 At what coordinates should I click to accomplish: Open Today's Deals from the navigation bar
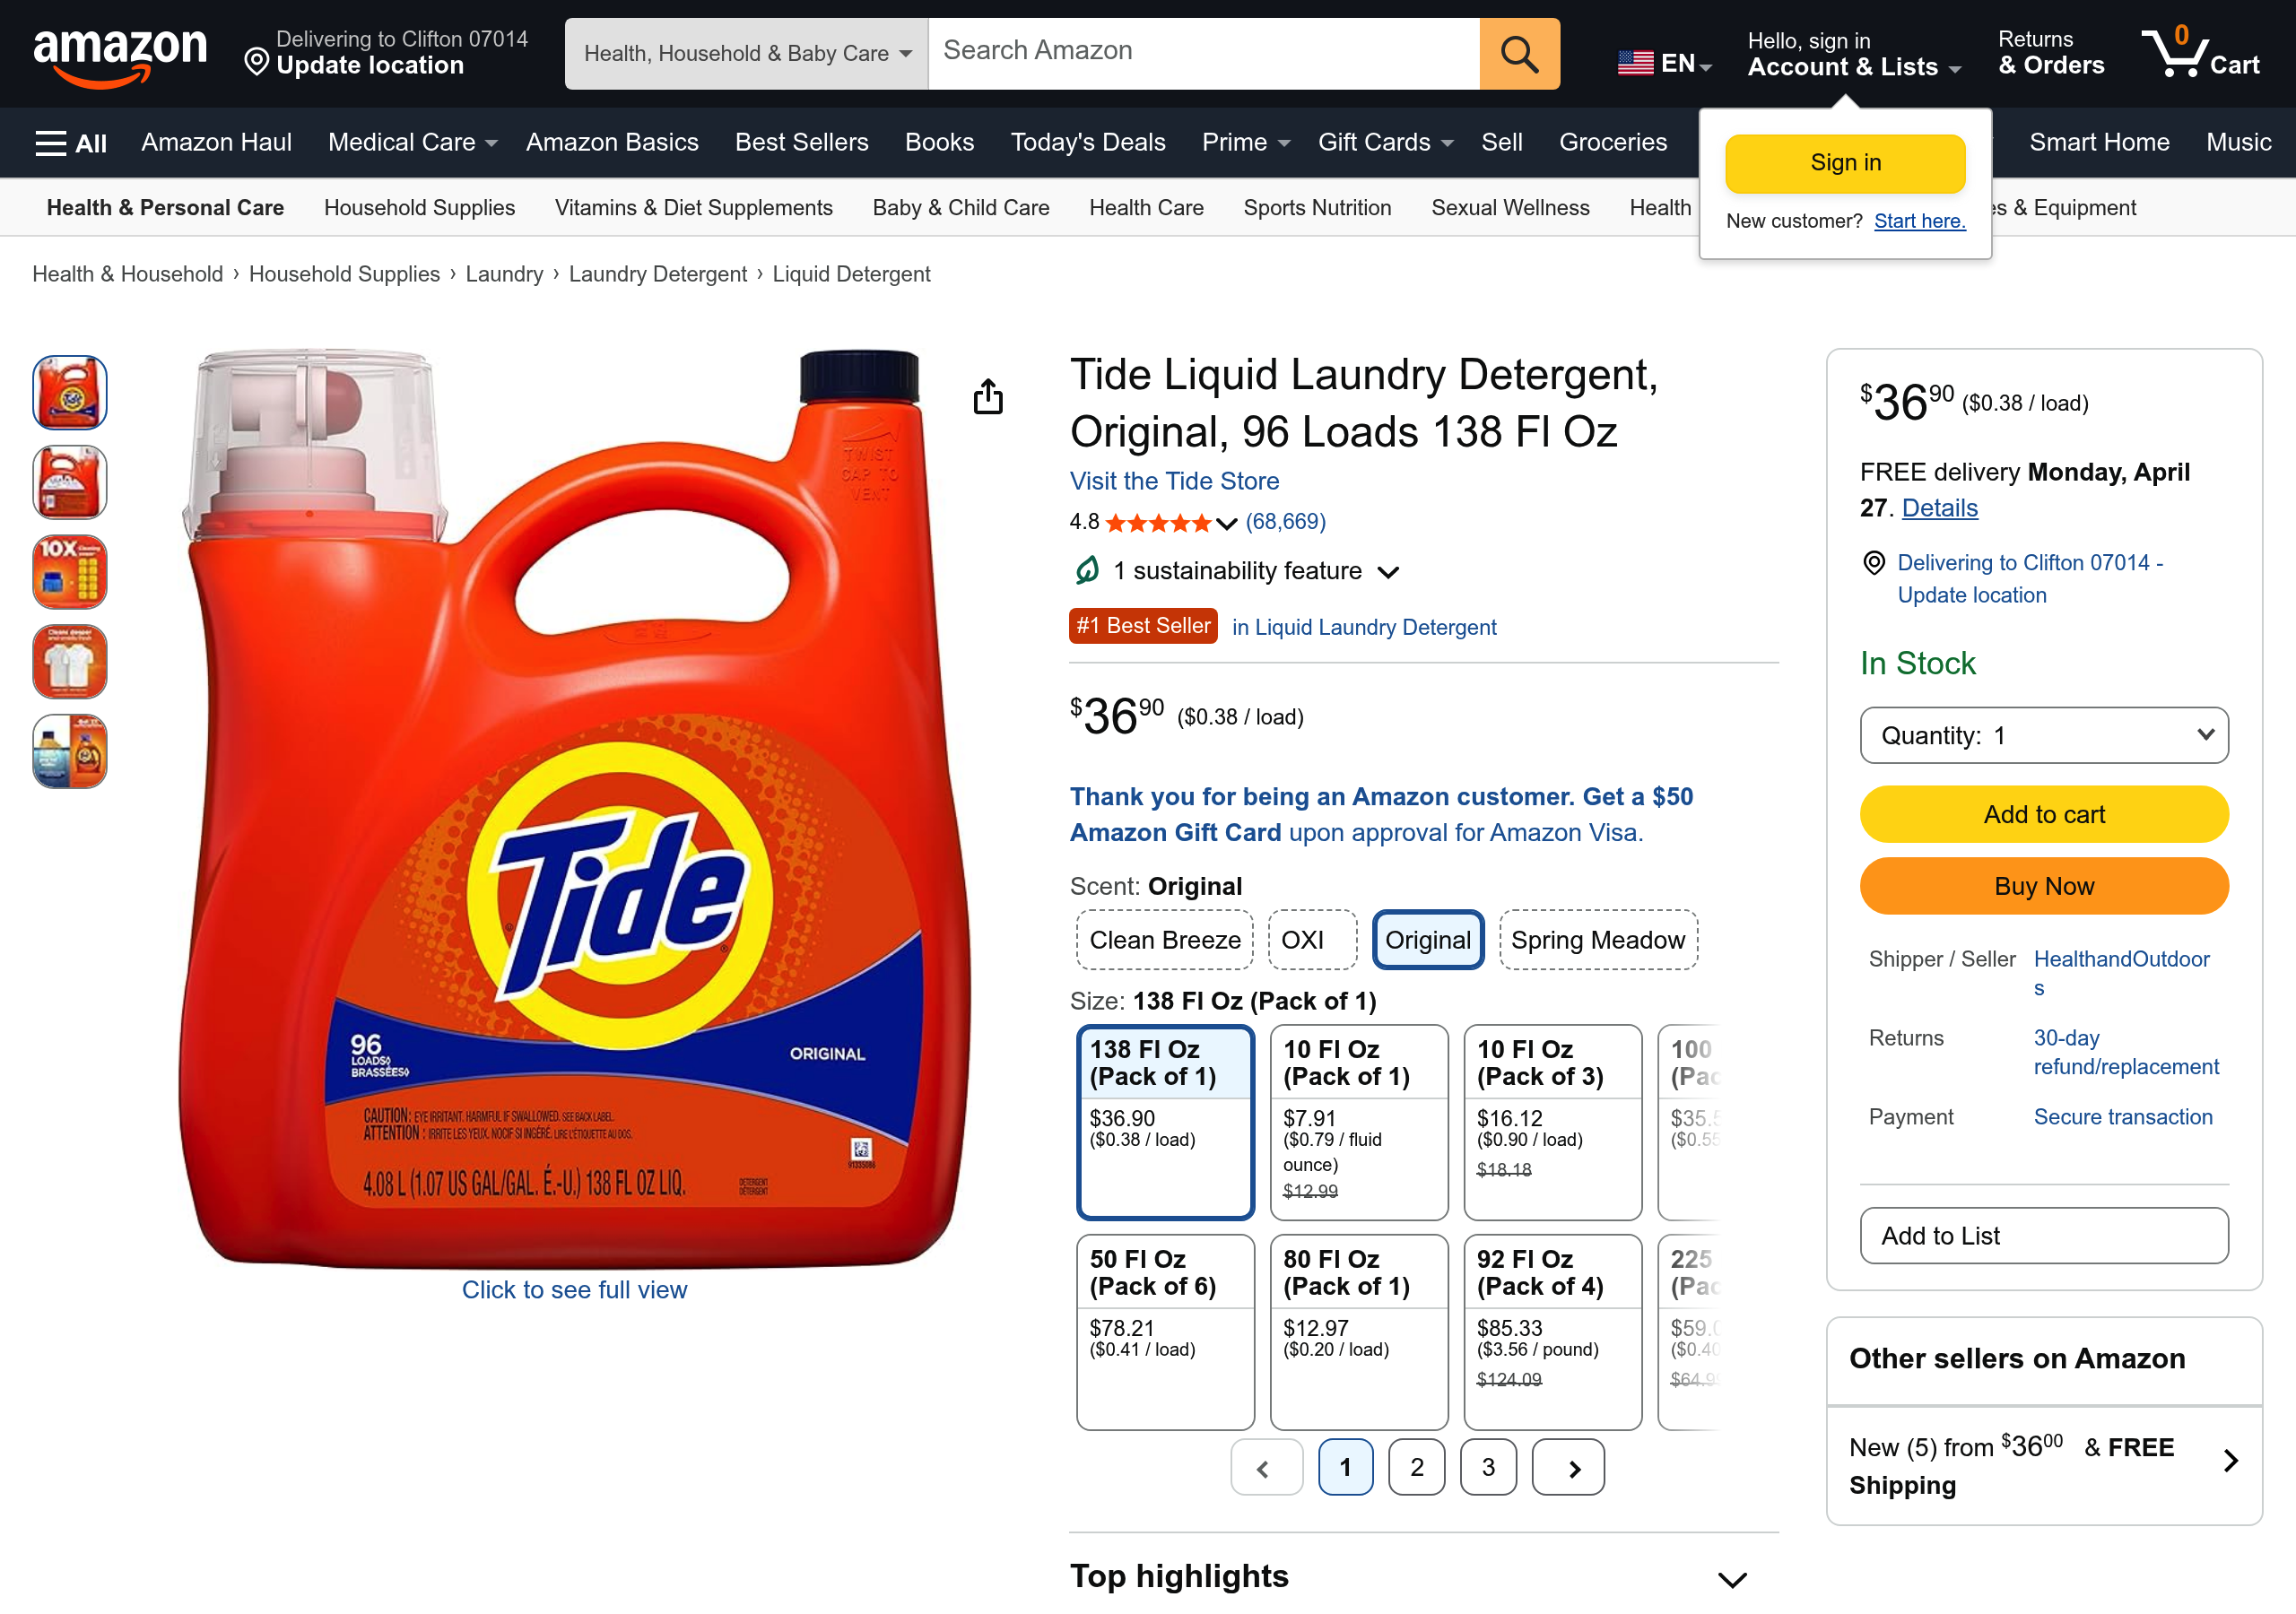coord(1088,142)
